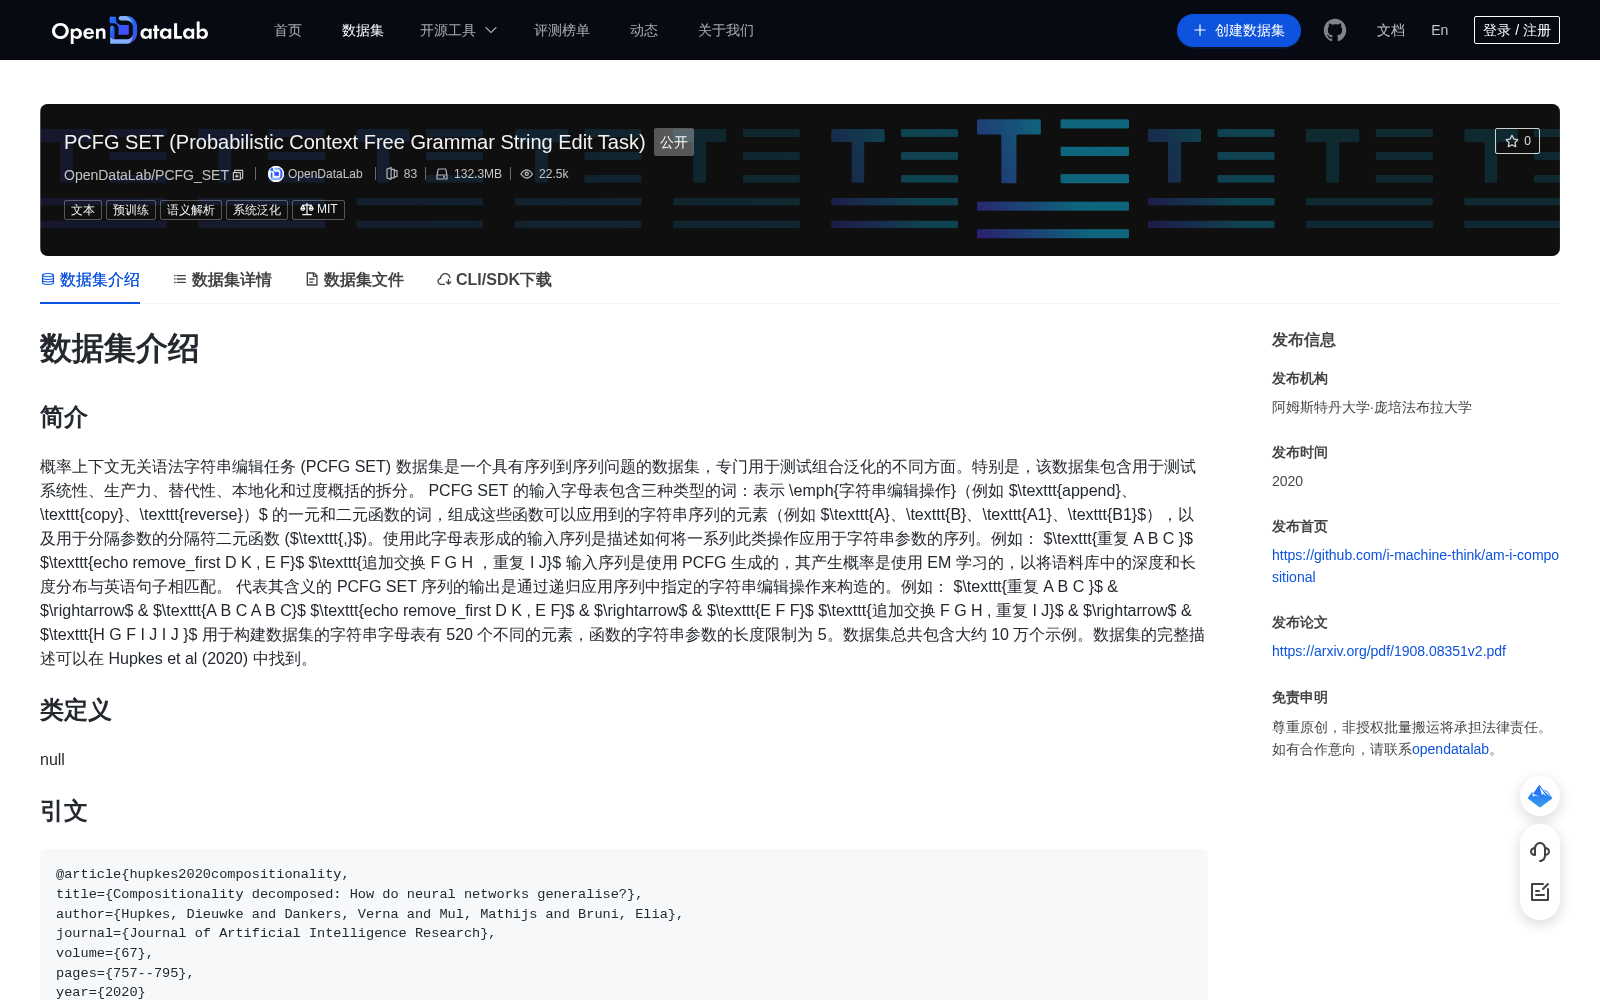
Task: Open the 关于我们 menu item
Action: [x=726, y=30]
